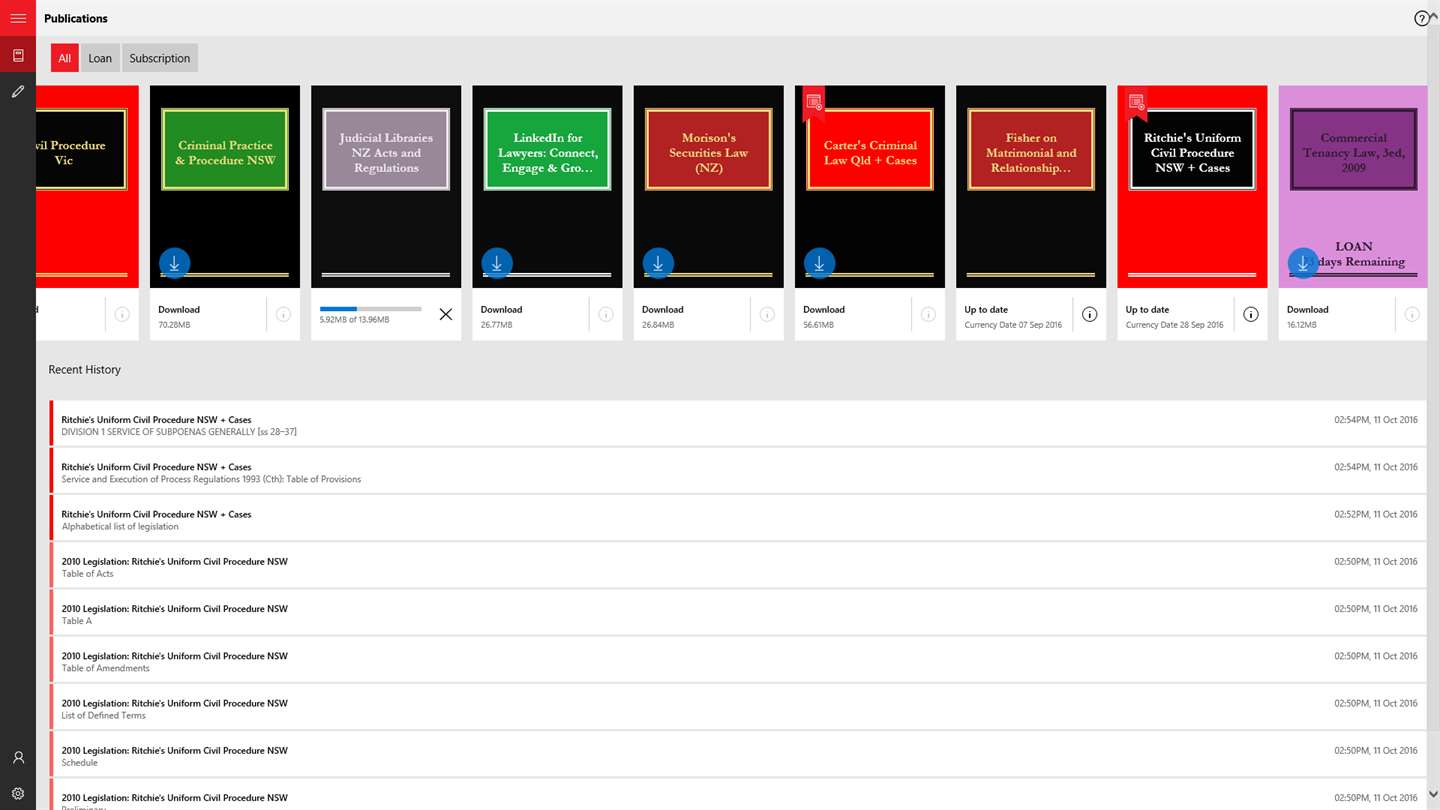Click Download label under Commercial Tenancy Law
The image size is (1440, 810).
[x=1307, y=309]
